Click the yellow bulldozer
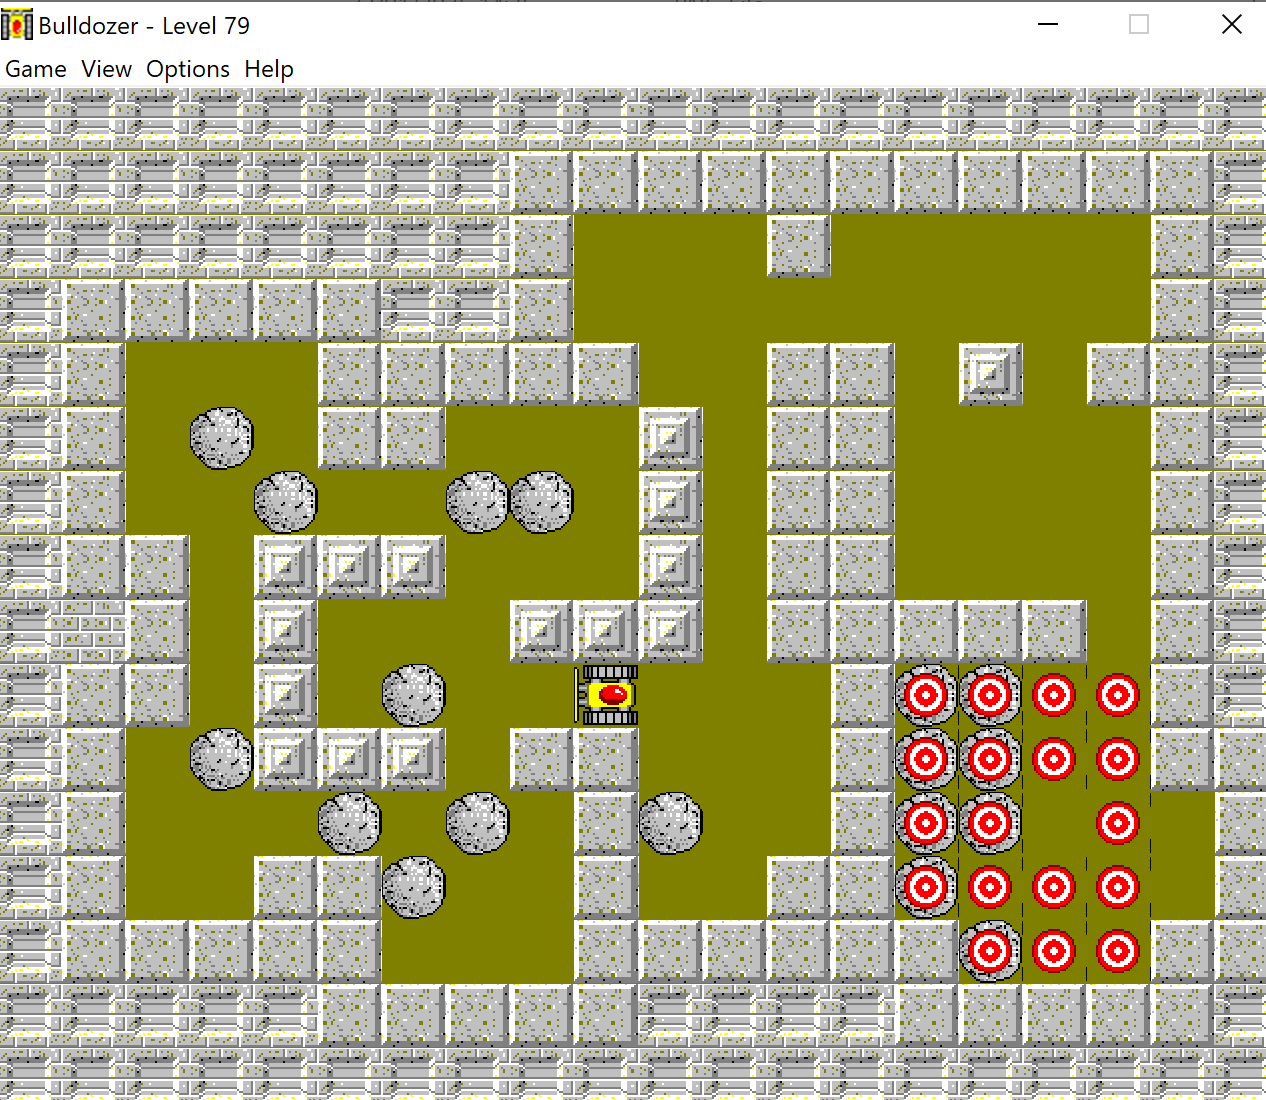This screenshot has width=1266, height=1100. [x=608, y=694]
